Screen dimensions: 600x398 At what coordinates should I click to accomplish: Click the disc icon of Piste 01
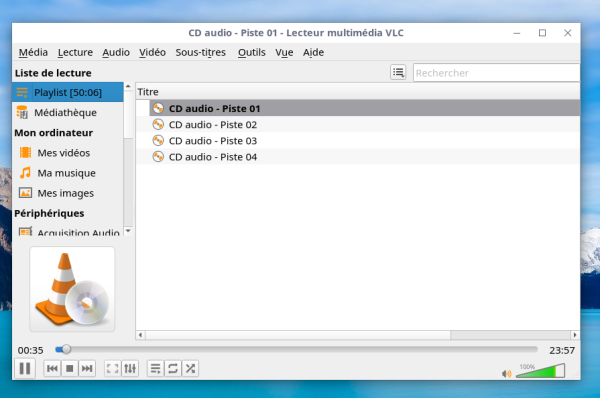[x=158, y=108]
